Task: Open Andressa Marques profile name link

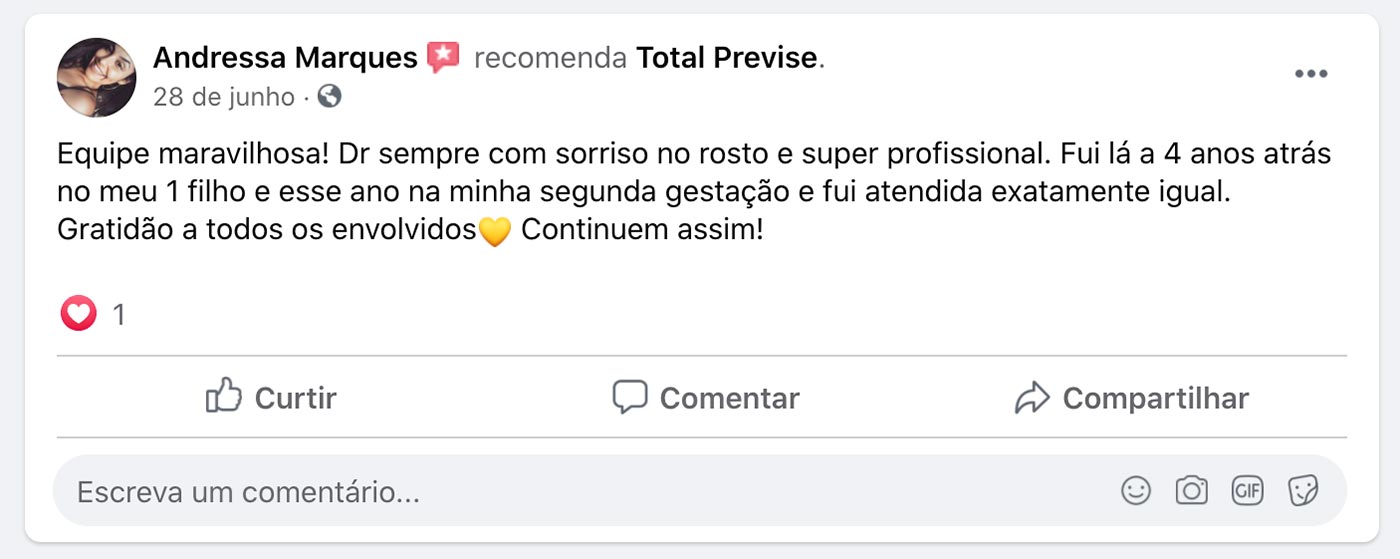Action: tap(285, 58)
